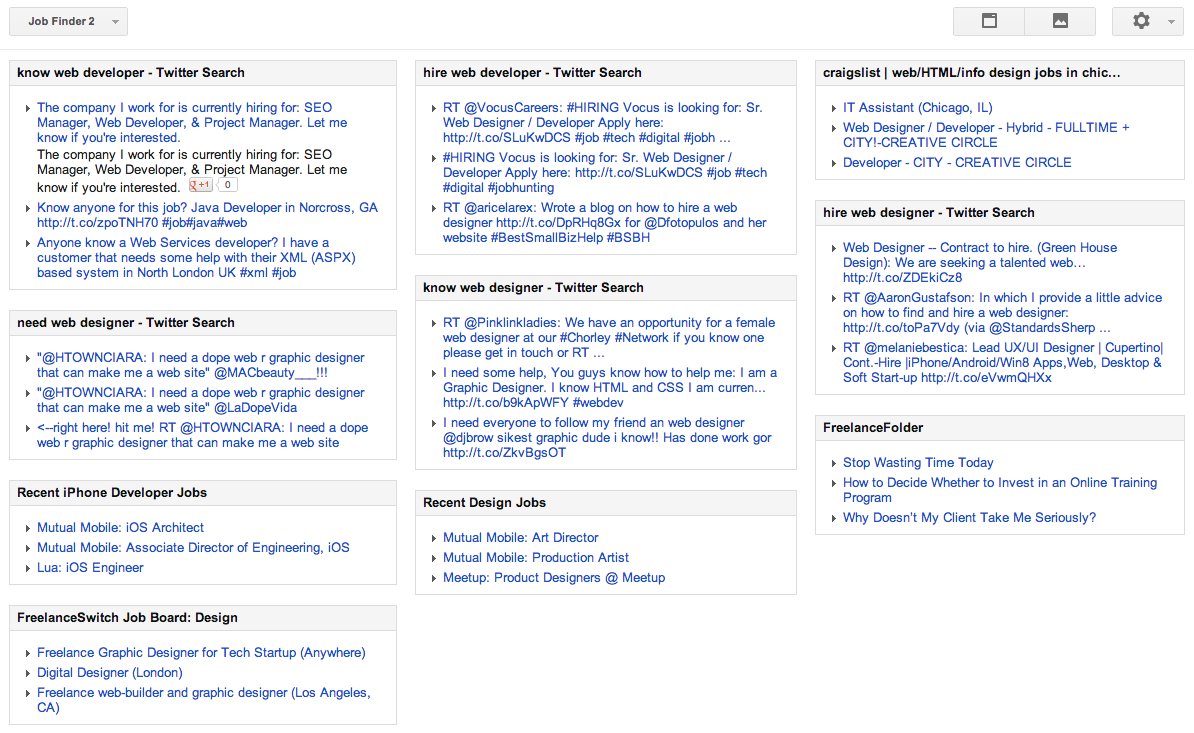This screenshot has height=733, width=1194.
Task: Open 'Developer - CITY - CREATIVE CIRCLE' link
Action: 957,162
